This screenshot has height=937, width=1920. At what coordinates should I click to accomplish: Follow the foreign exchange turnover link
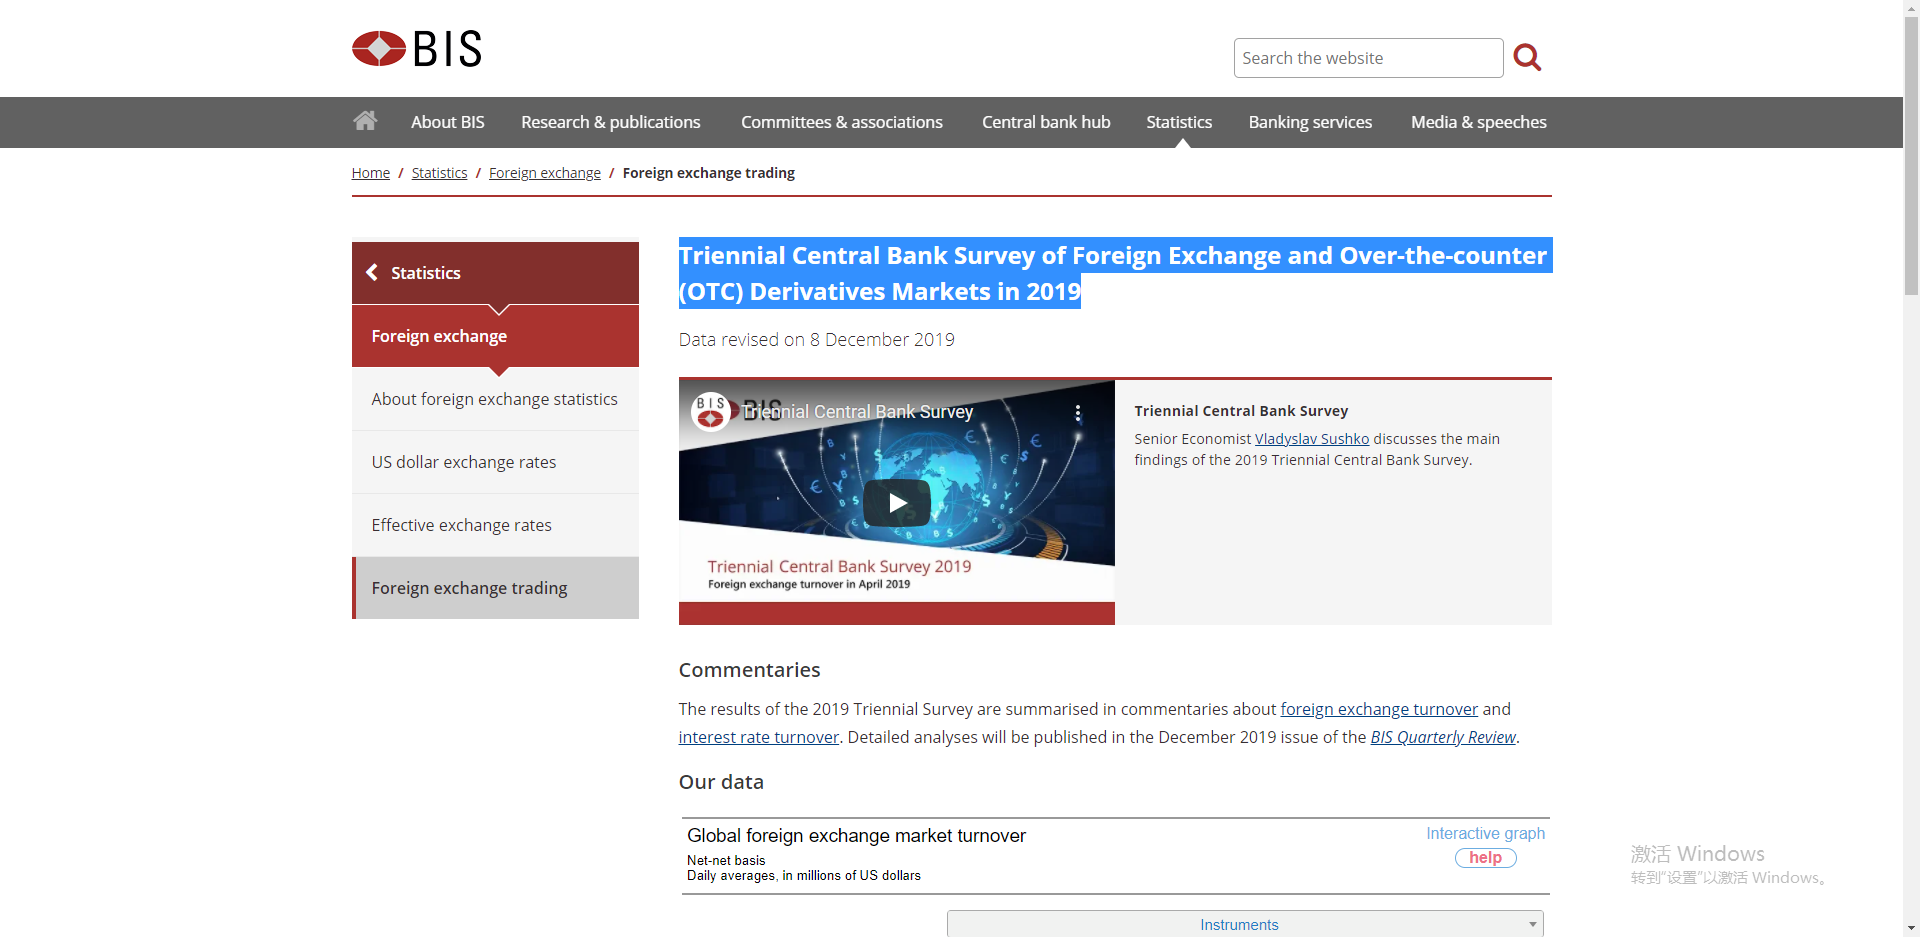click(x=1378, y=709)
